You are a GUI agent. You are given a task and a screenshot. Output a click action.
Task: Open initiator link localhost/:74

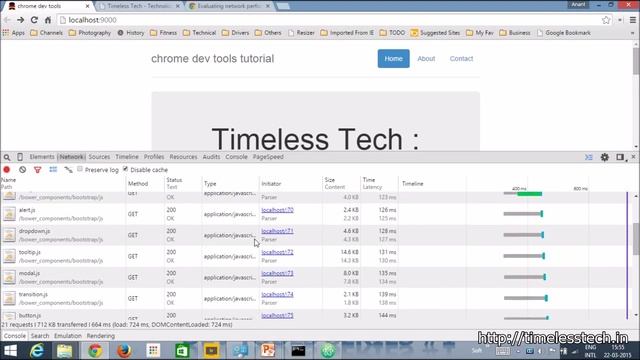point(278,294)
